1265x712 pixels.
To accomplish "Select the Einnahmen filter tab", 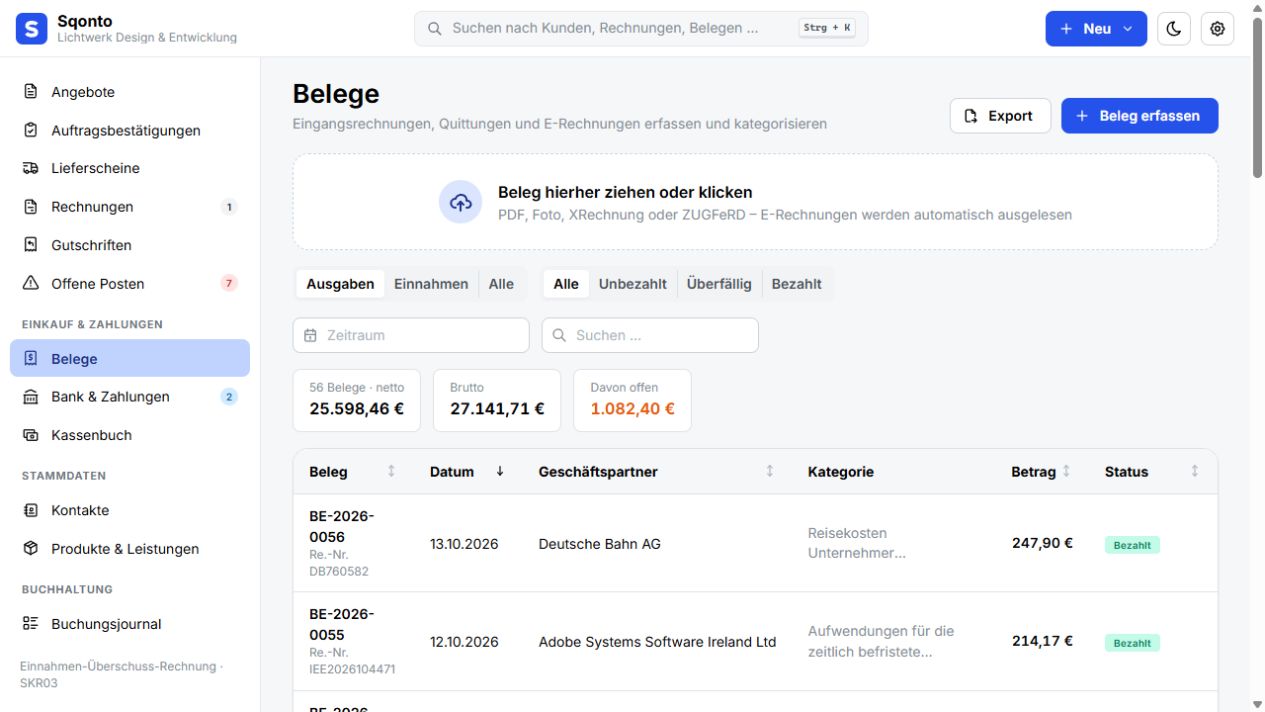I will [431, 284].
